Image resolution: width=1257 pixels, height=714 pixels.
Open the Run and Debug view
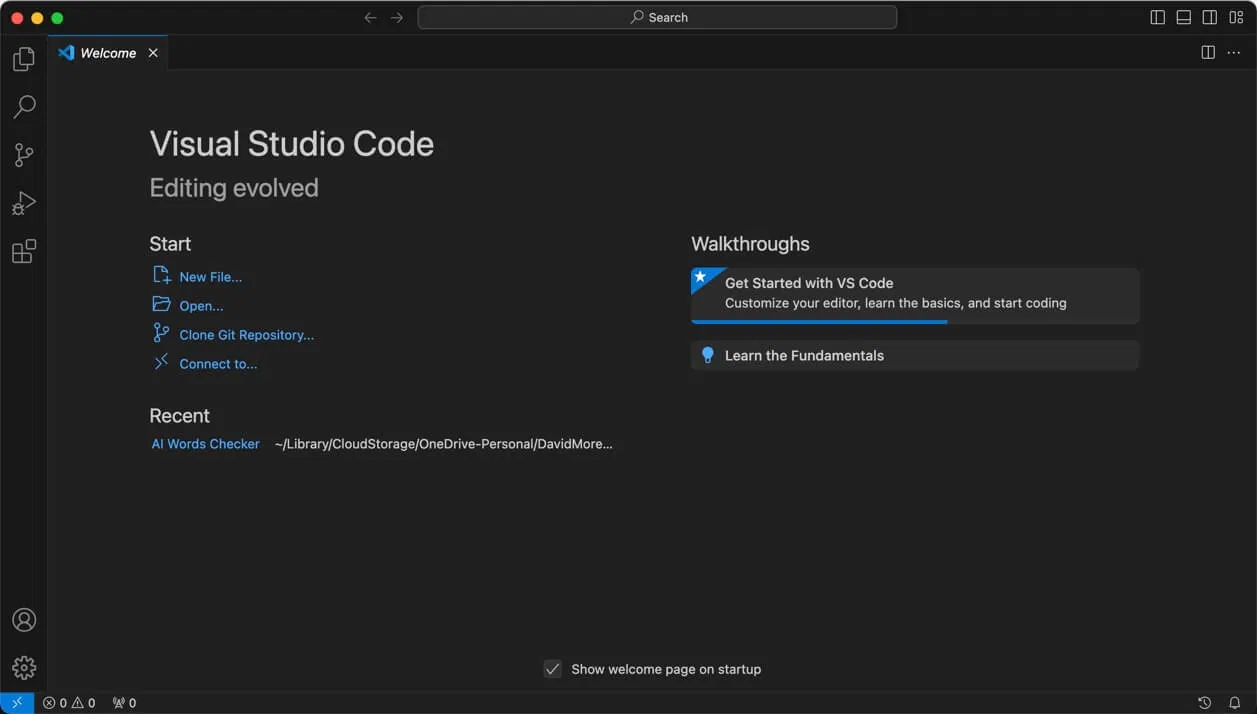22,202
